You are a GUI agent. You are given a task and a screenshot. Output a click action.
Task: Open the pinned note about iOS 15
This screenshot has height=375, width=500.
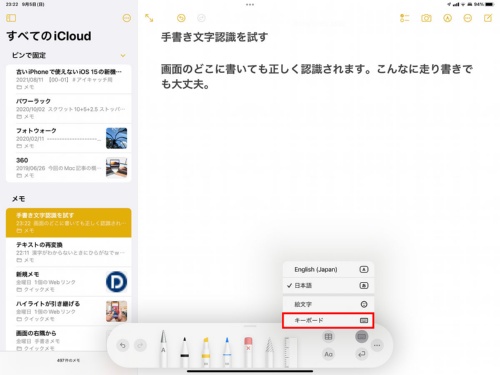click(69, 79)
